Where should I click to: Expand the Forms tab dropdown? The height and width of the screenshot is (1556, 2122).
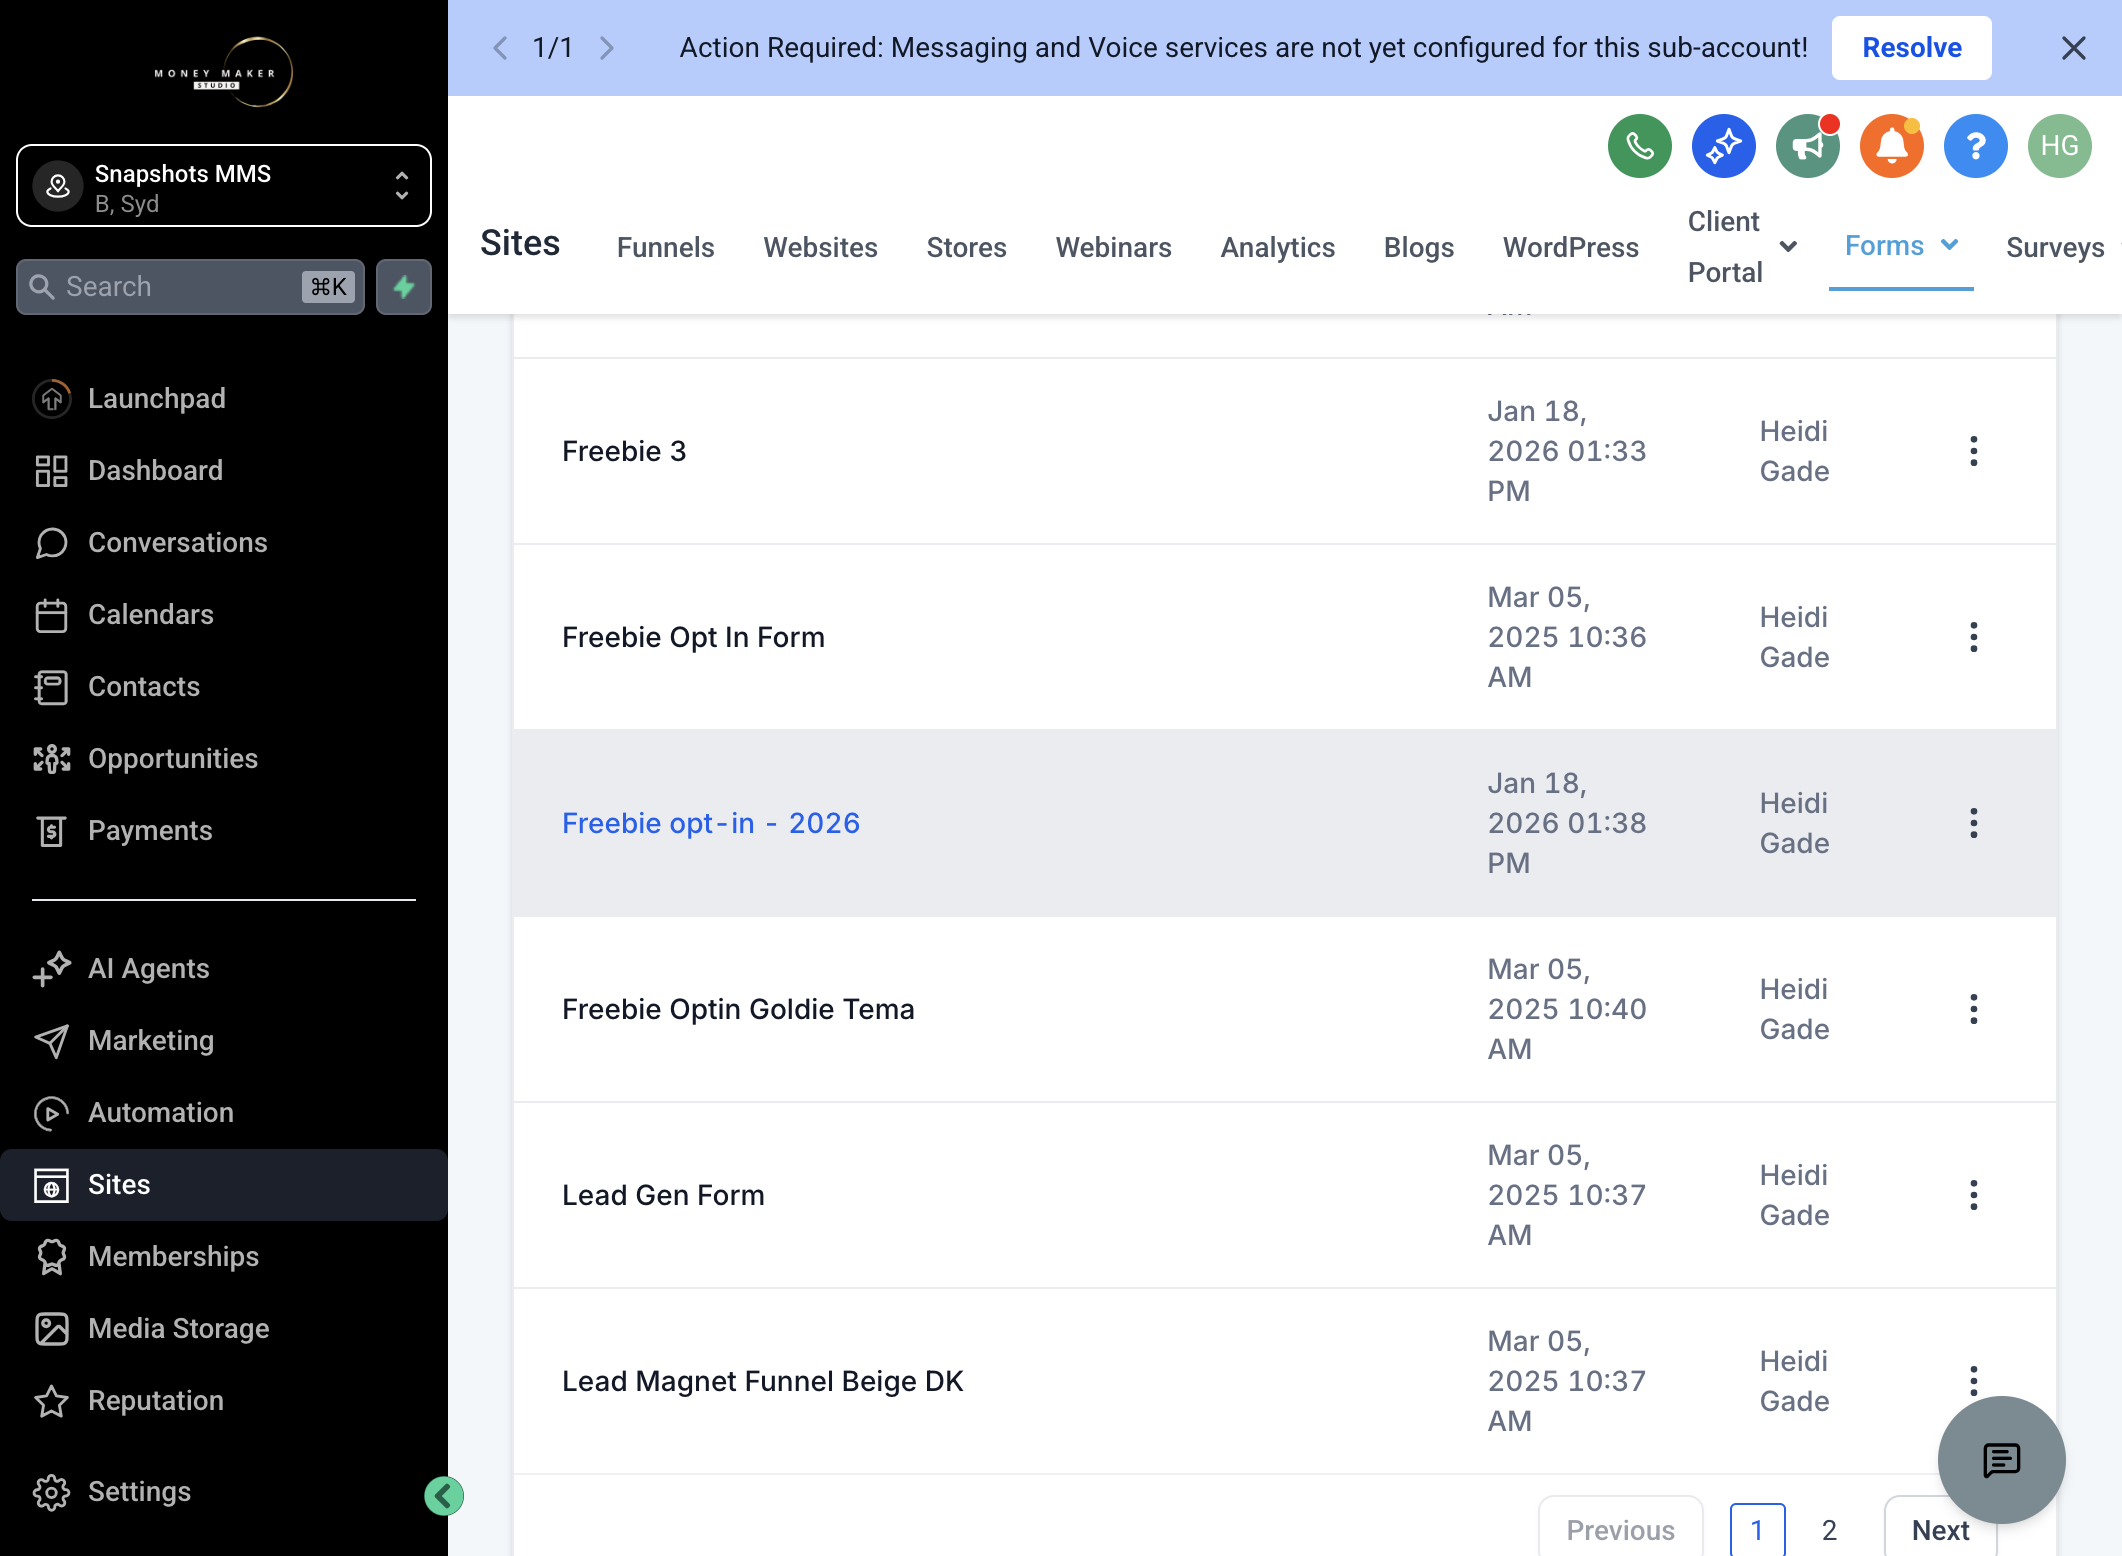pyautogui.click(x=1949, y=245)
